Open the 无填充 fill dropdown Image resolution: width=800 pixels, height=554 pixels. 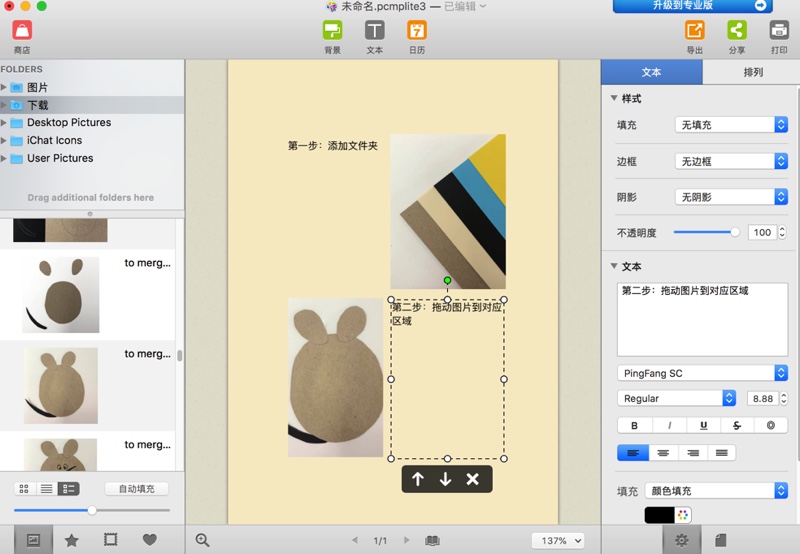pos(731,124)
